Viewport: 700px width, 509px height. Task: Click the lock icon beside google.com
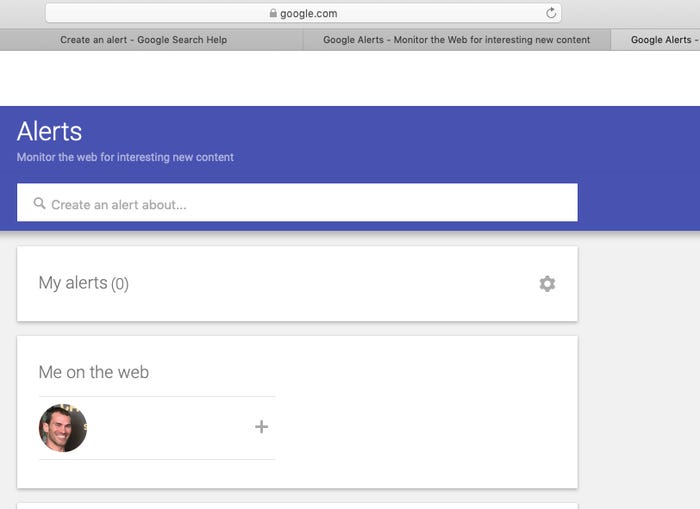pos(273,13)
